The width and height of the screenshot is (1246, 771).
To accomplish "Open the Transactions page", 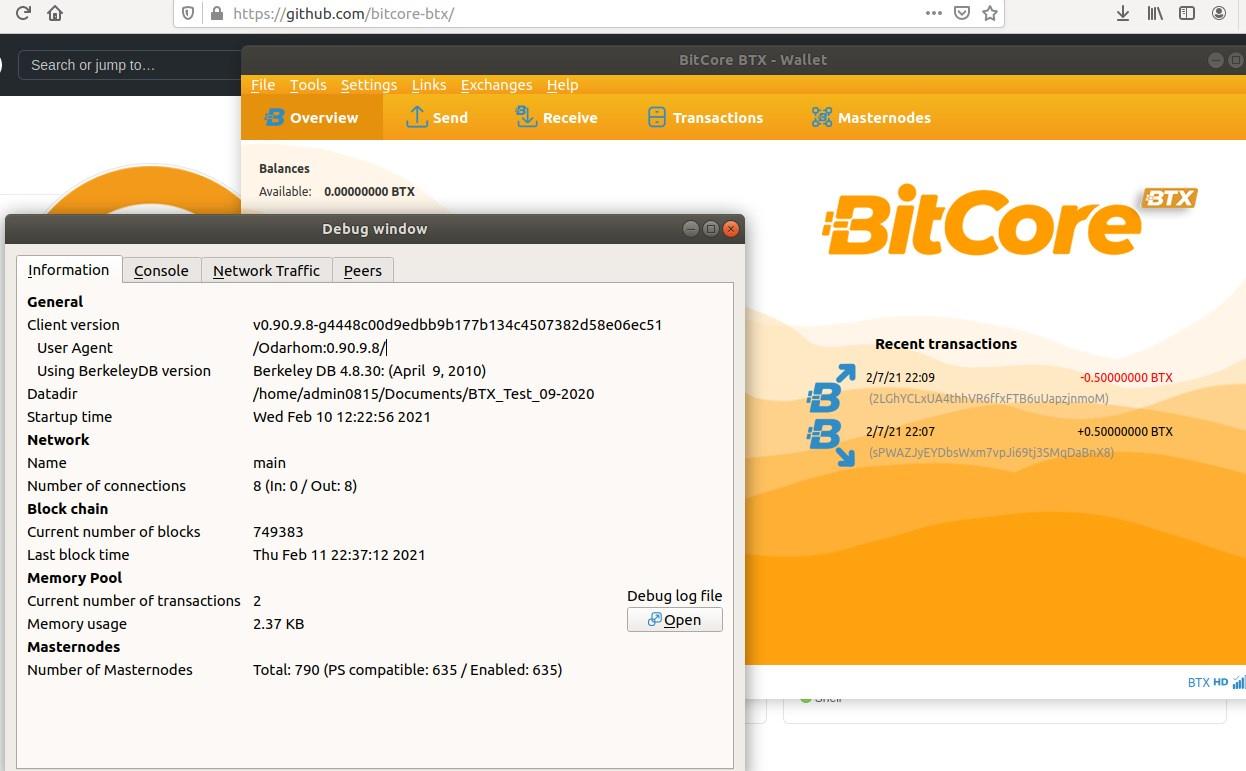I will click(705, 118).
